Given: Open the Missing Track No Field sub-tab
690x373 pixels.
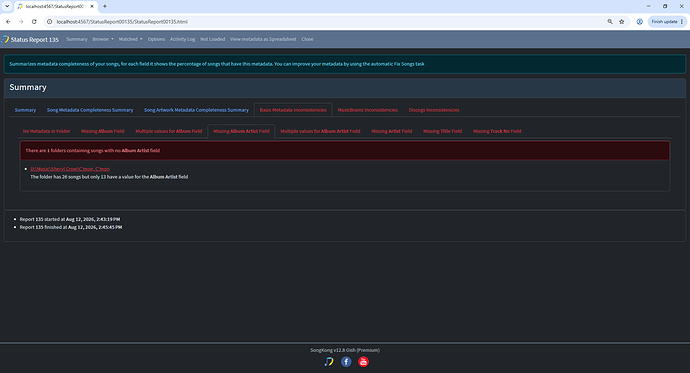Looking at the screenshot, I should point(497,131).
